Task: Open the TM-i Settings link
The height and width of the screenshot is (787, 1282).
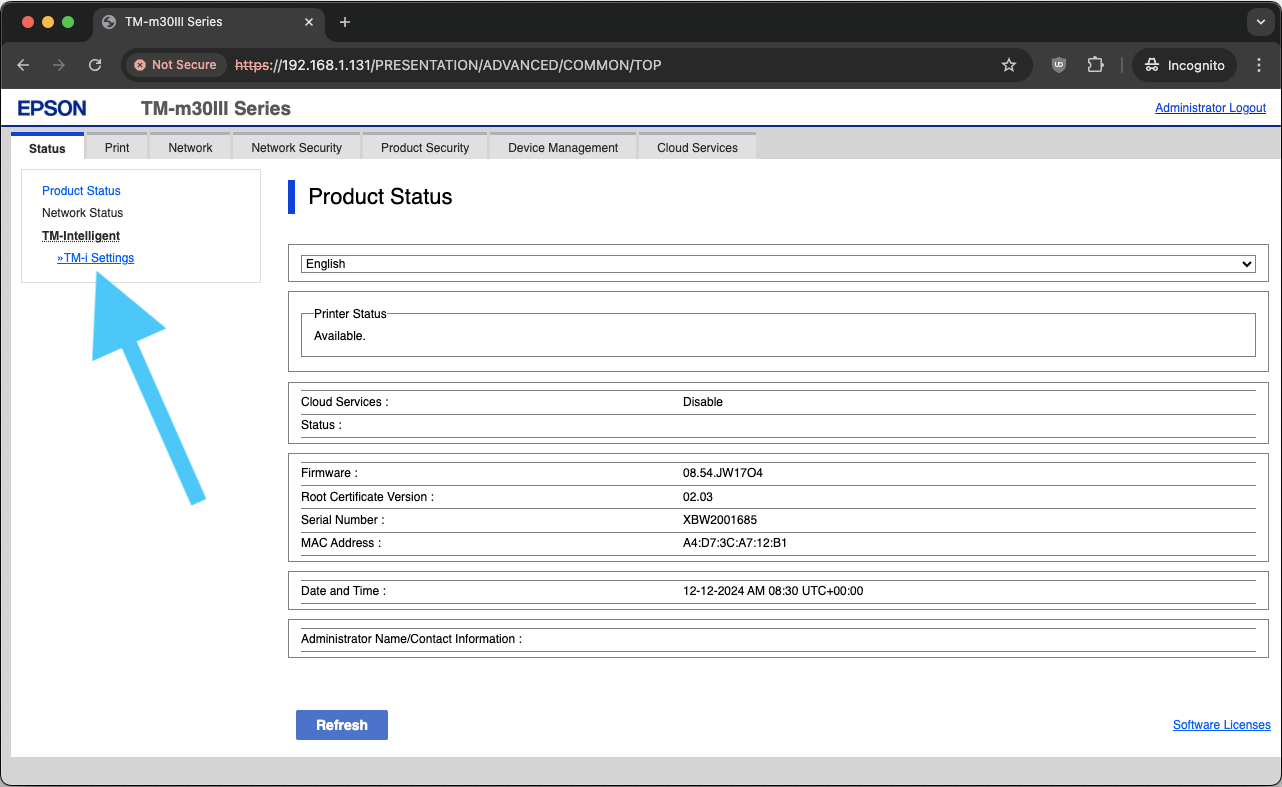Action: (x=96, y=258)
